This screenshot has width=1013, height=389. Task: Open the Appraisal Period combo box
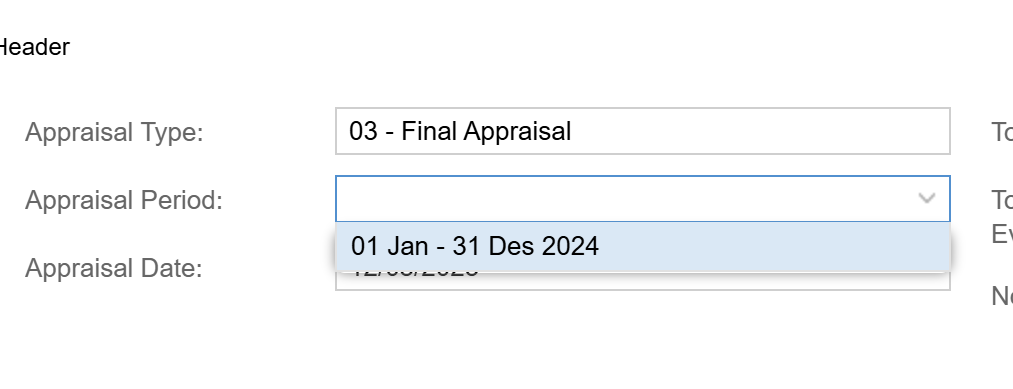point(643,198)
